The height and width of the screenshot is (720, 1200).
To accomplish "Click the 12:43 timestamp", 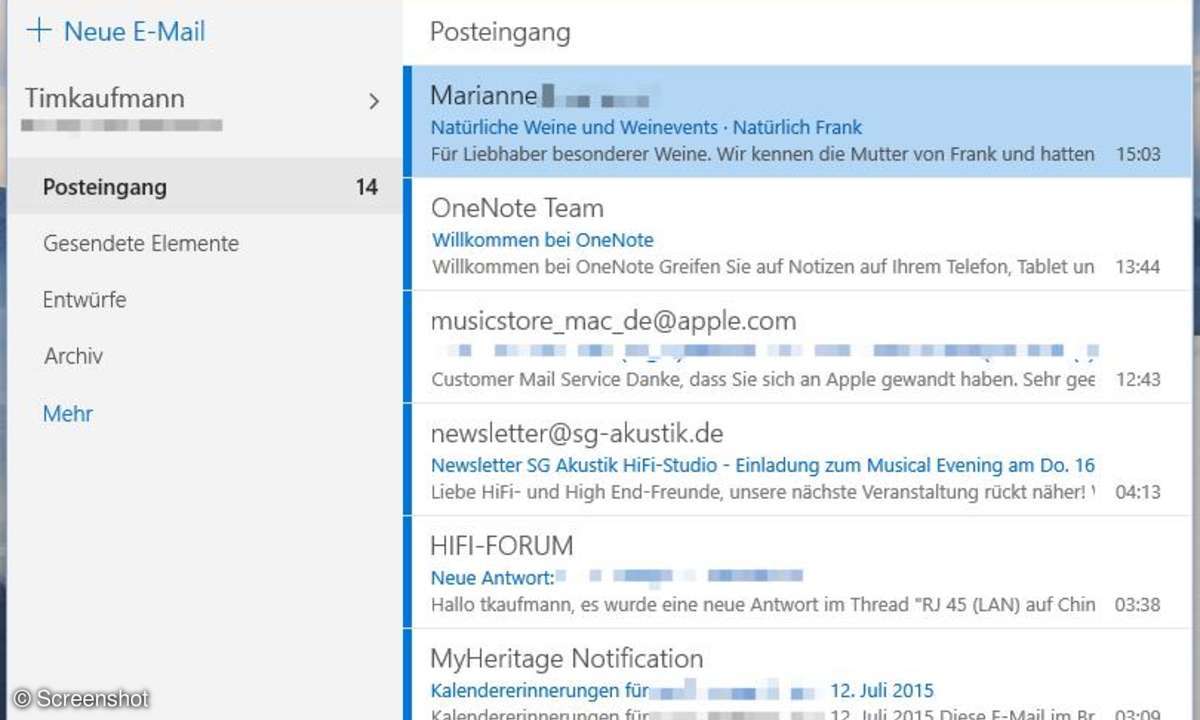I will click(1138, 380).
